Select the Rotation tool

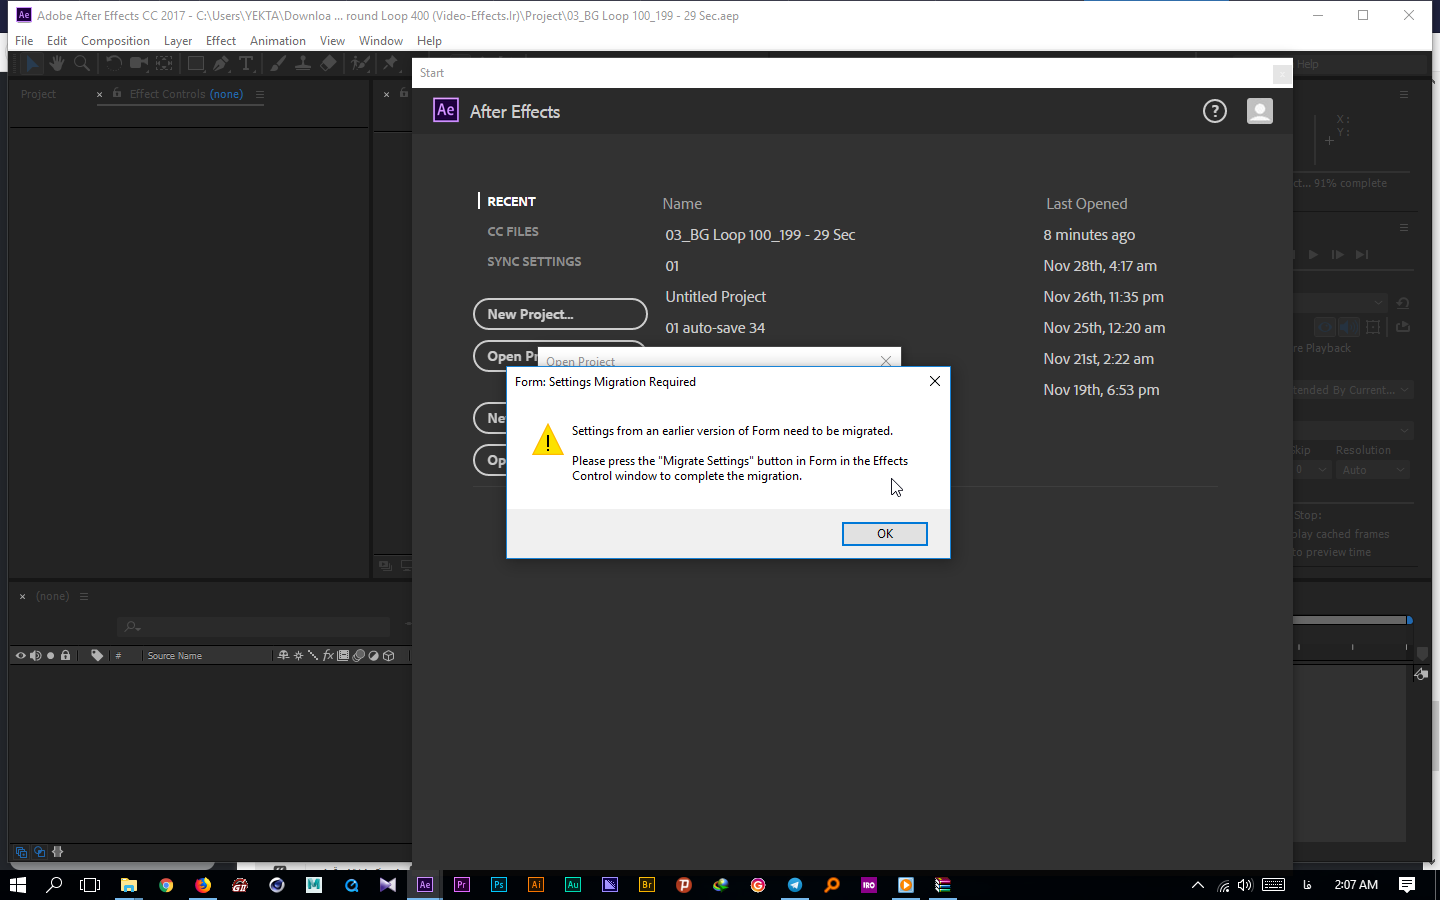tap(114, 63)
